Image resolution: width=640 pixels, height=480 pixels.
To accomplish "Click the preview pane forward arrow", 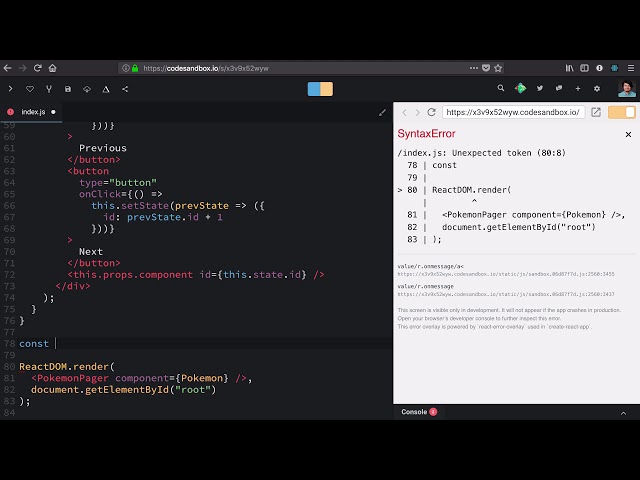I will [418, 112].
